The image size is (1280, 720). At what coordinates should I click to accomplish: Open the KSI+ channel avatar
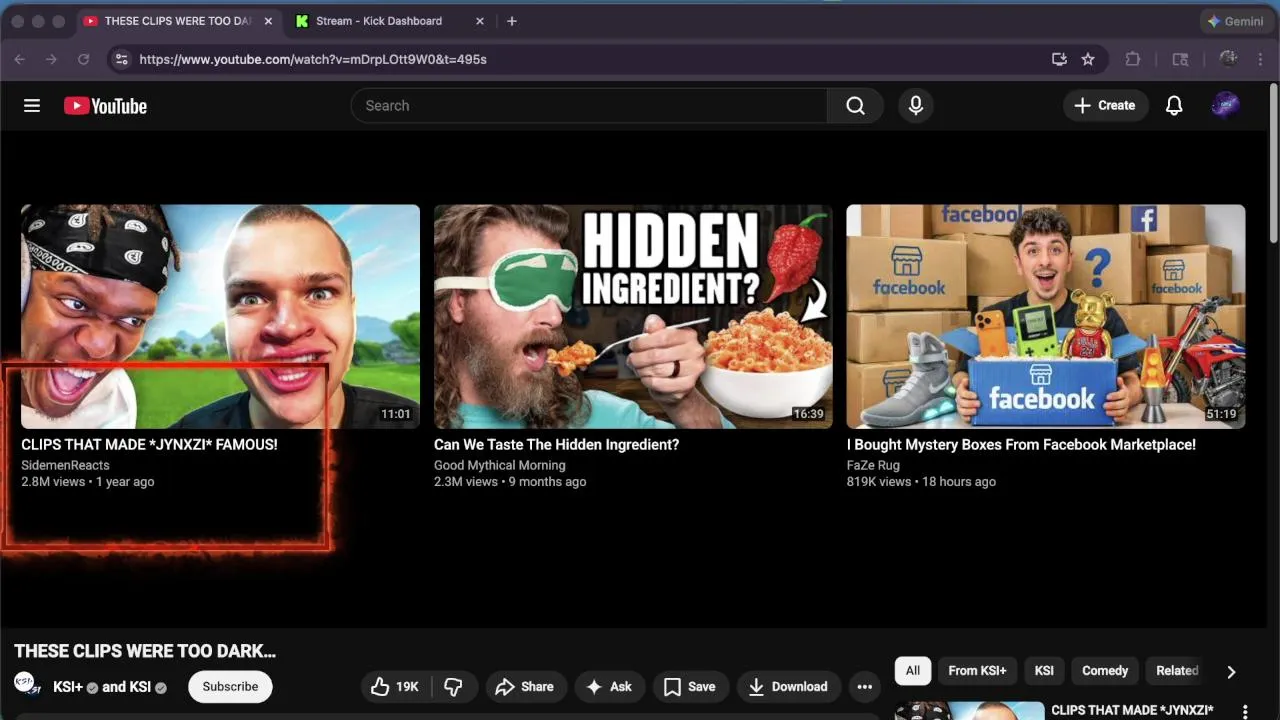[x=27, y=684]
